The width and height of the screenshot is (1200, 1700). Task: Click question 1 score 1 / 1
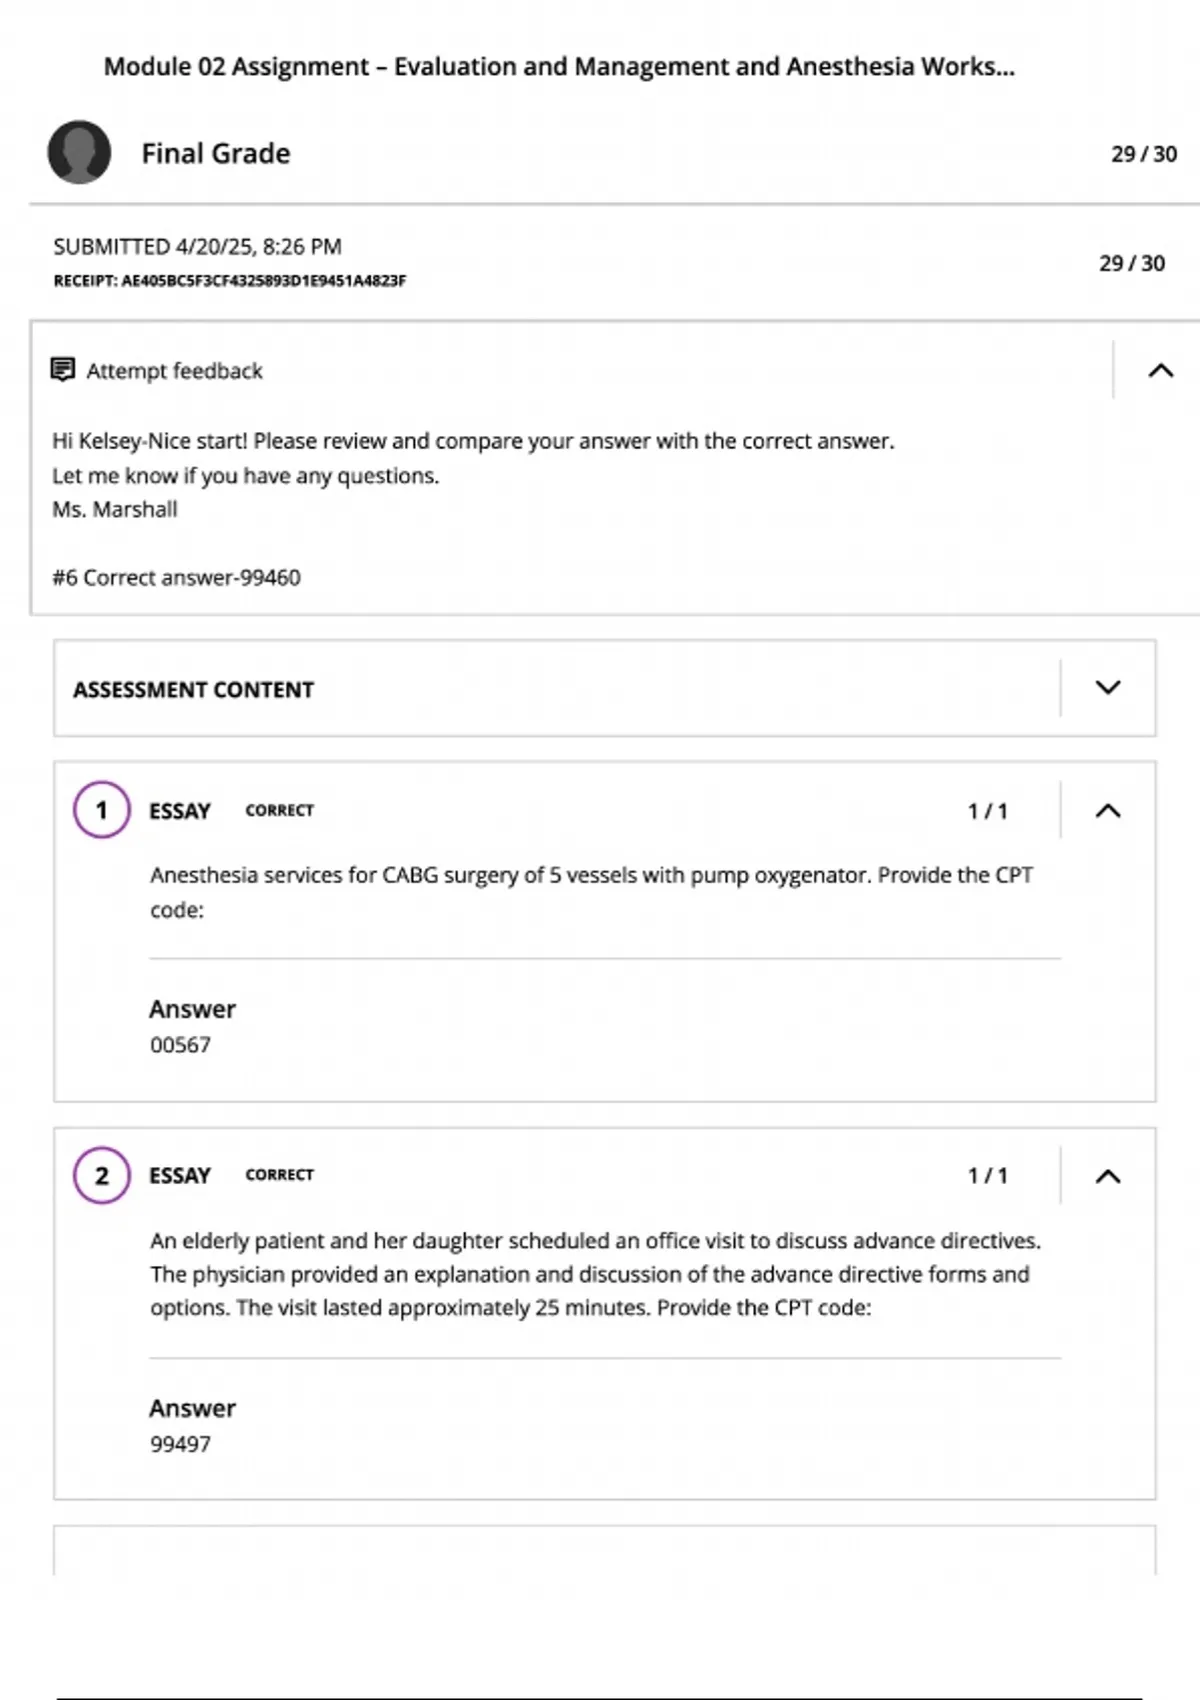coord(987,811)
